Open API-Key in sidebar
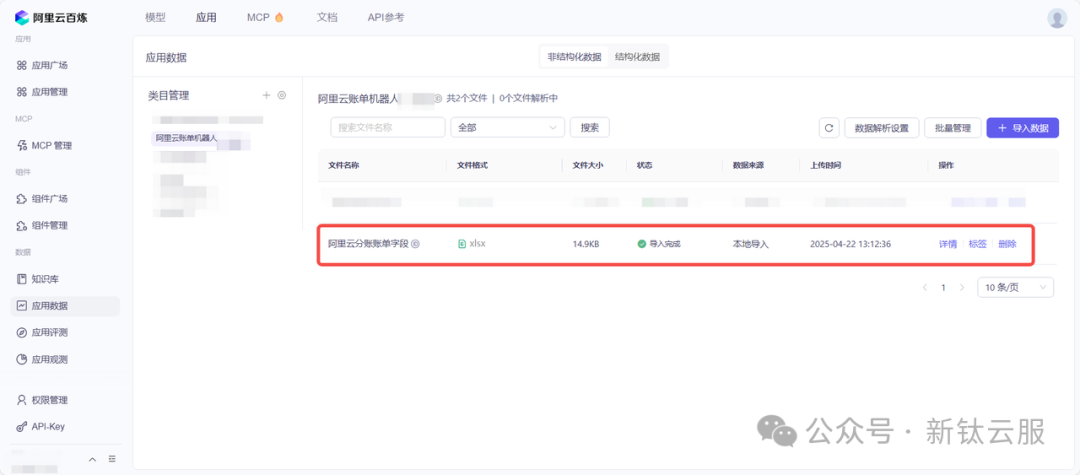 41,427
